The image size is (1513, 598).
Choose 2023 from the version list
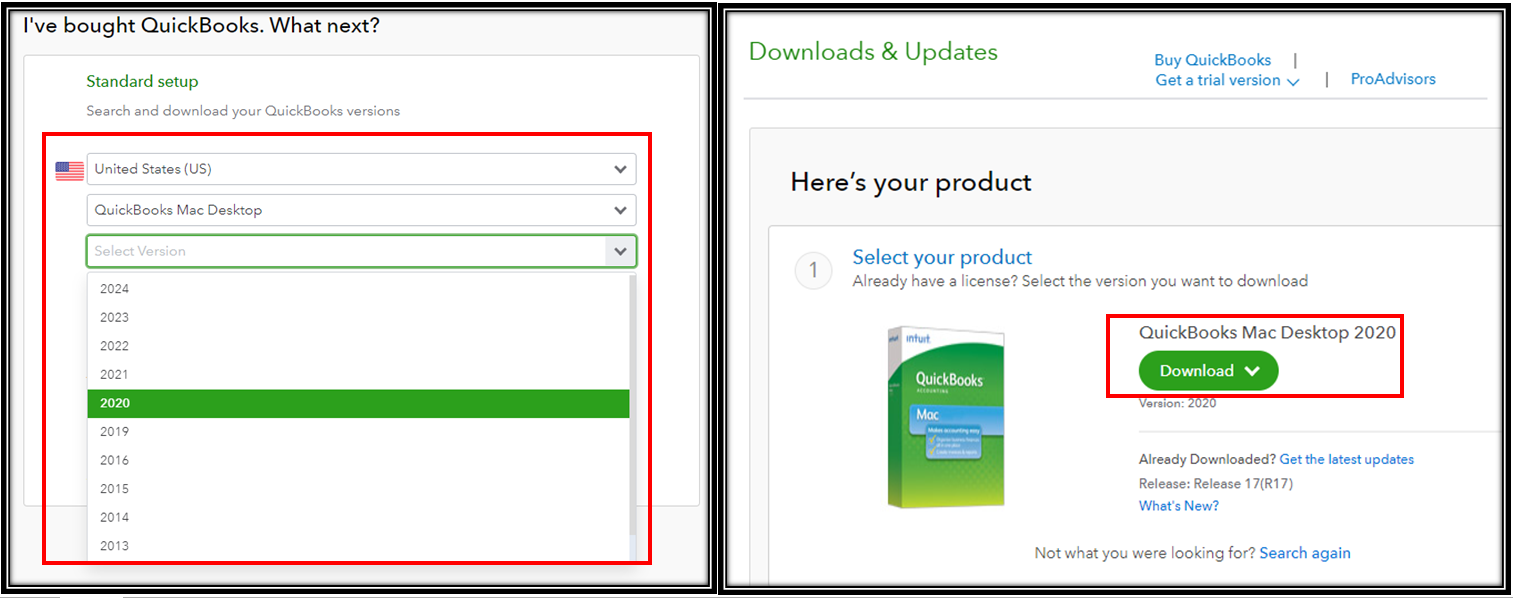[x=358, y=317]
